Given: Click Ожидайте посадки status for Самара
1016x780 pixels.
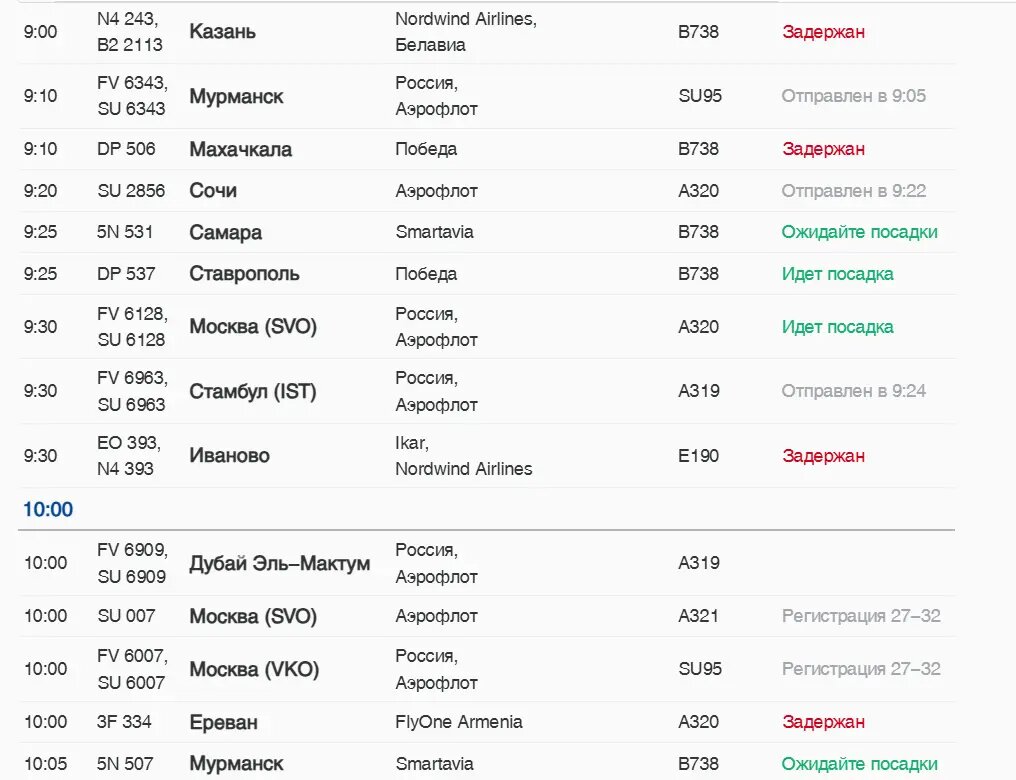Looking at the screenshot, I should coord(859,232).
